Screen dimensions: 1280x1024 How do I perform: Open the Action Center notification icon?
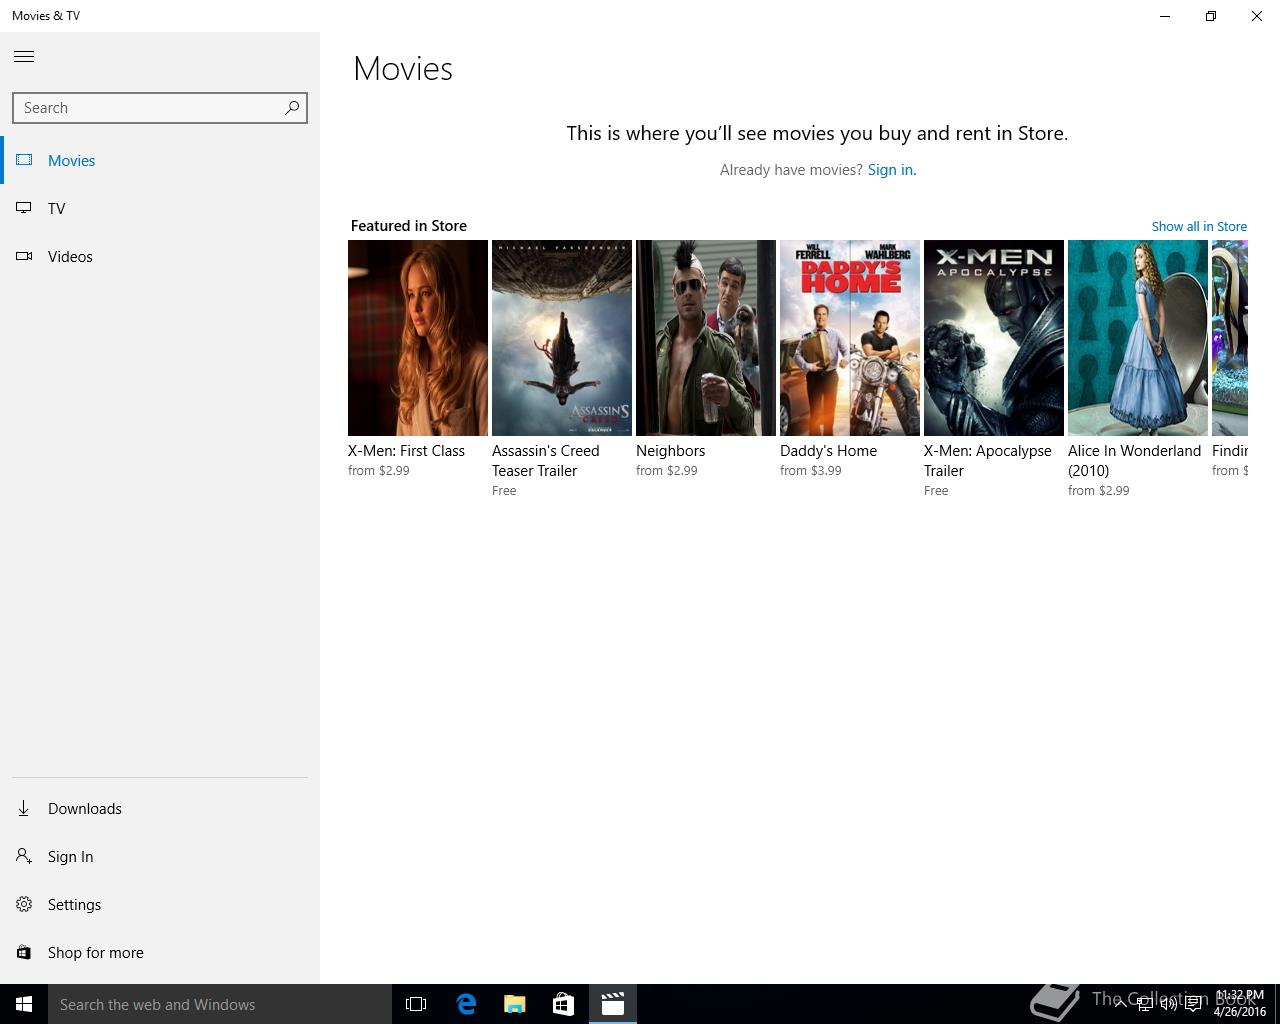1194,1004
